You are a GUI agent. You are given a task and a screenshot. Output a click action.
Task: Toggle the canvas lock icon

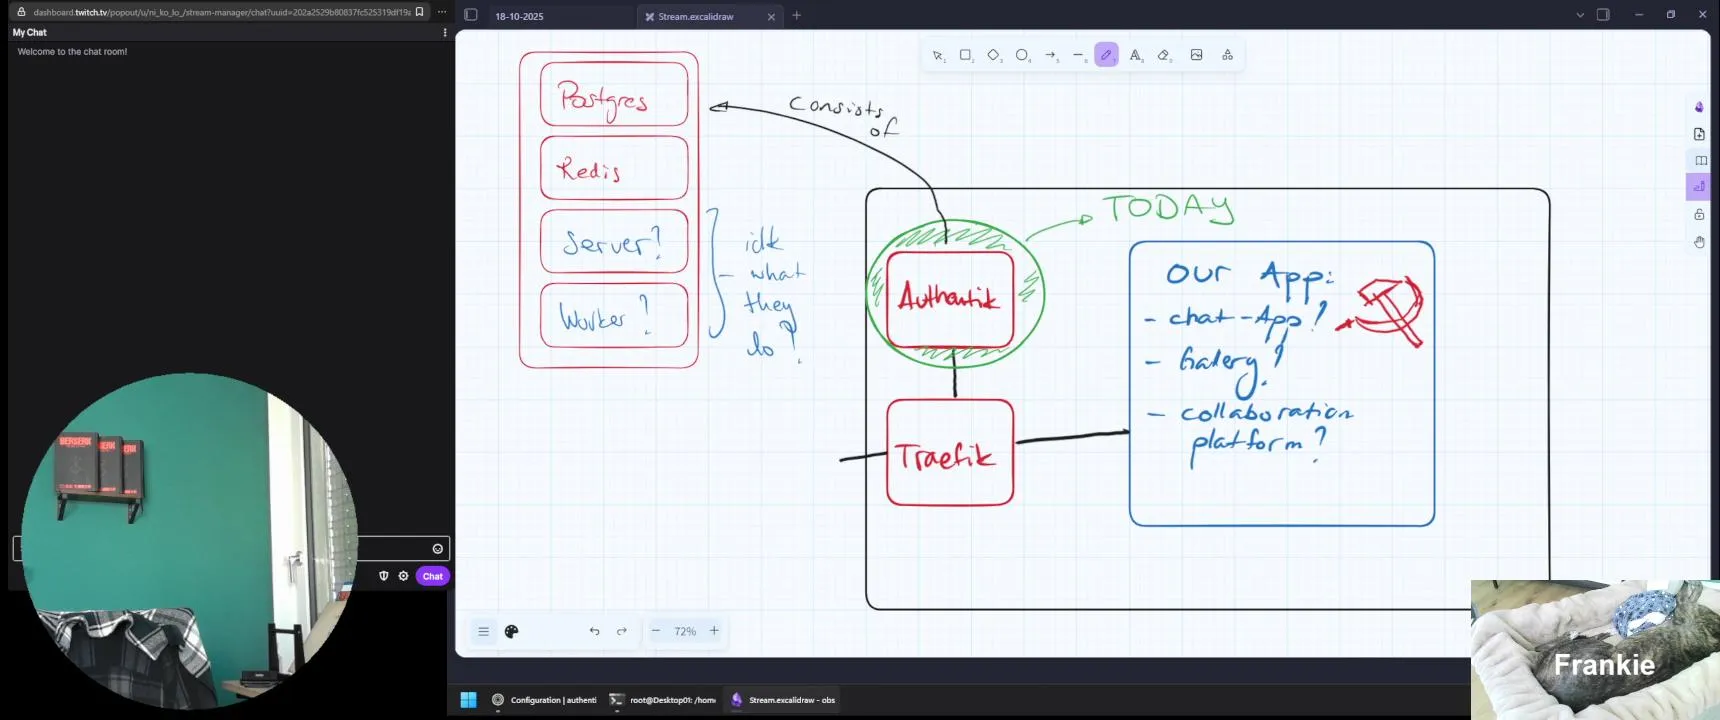pos(1699,215)
